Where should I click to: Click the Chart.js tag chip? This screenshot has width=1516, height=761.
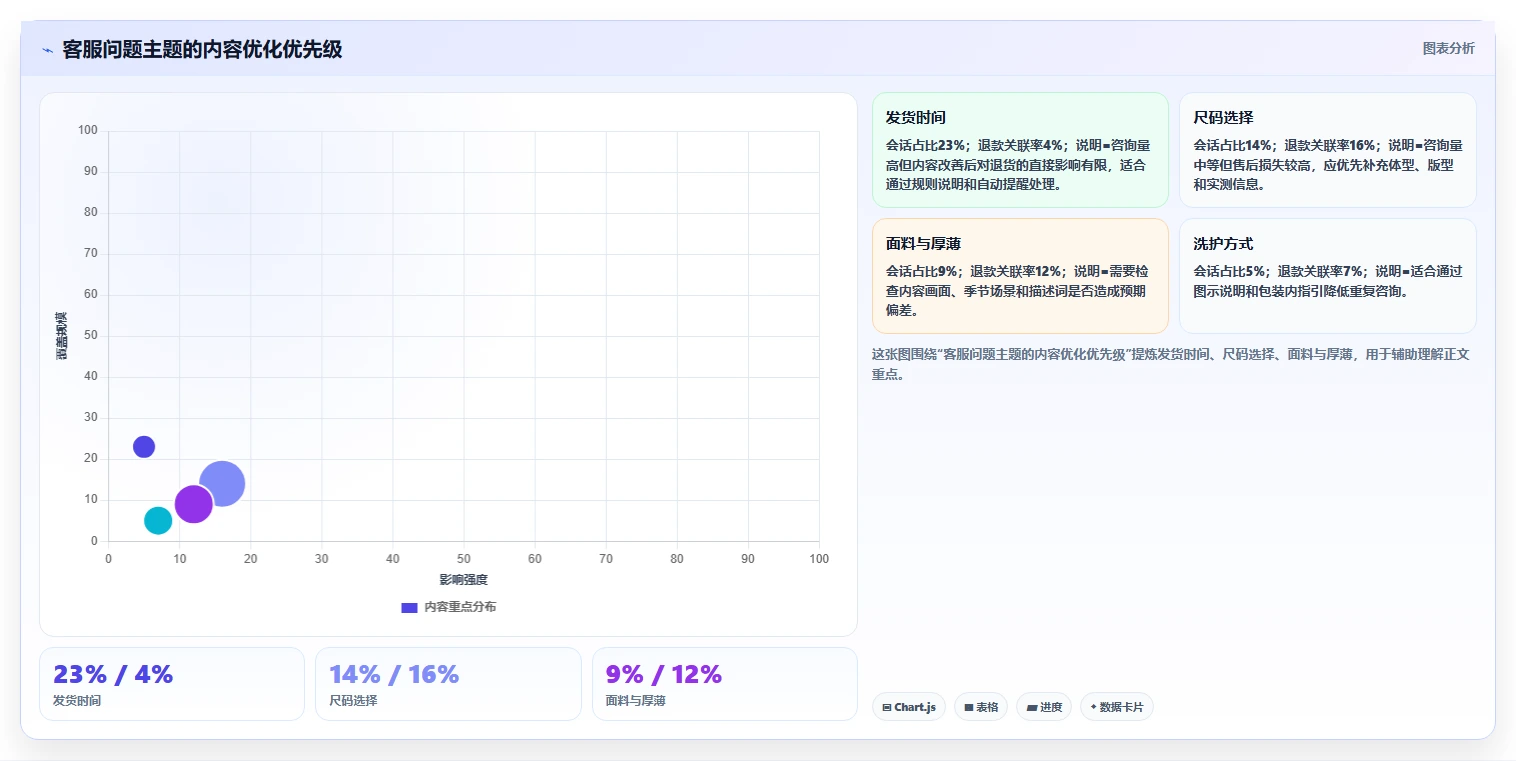[x=909, y=707]
